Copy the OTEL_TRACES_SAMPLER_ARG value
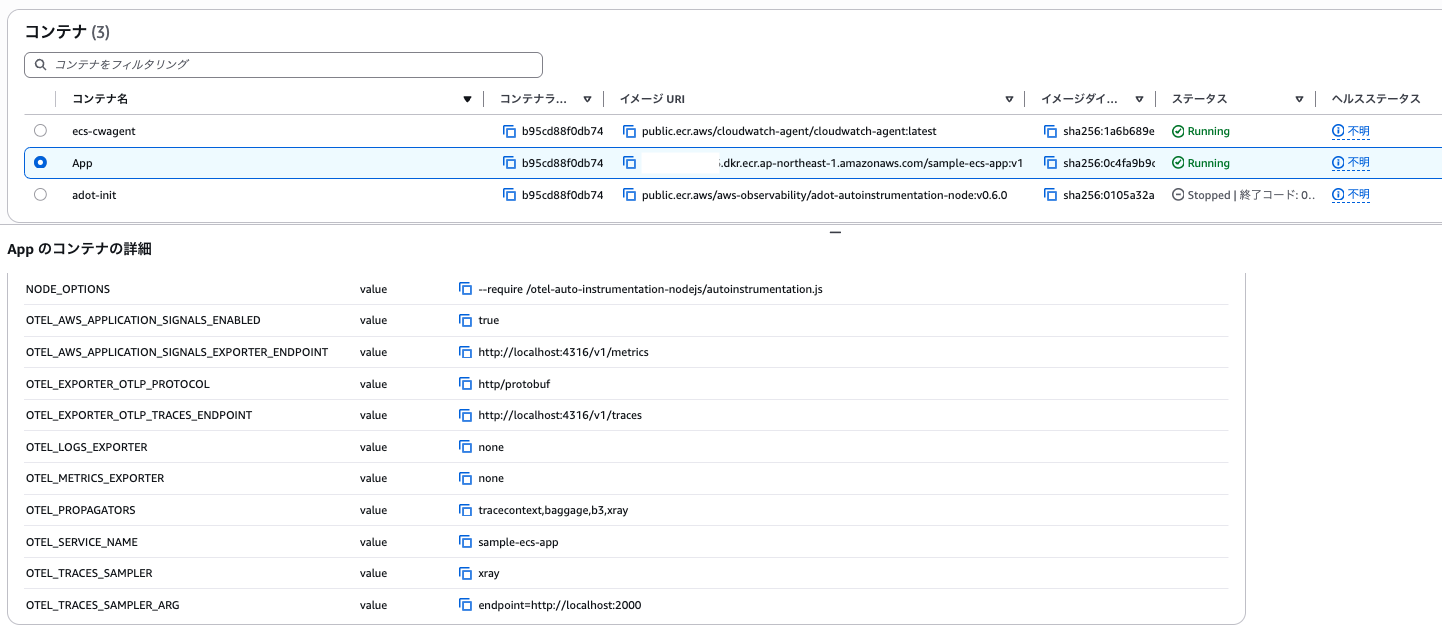This screenshot has height=630, width=1442. tap(465, 605)
